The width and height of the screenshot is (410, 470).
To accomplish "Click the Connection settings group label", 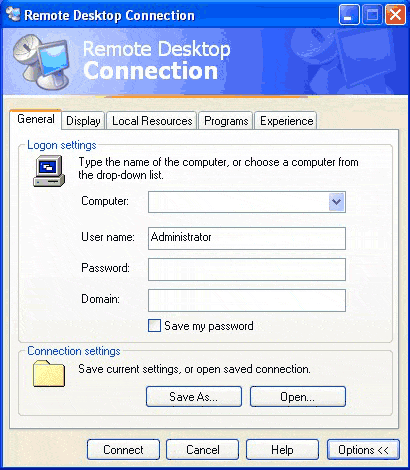I will 74,351.
